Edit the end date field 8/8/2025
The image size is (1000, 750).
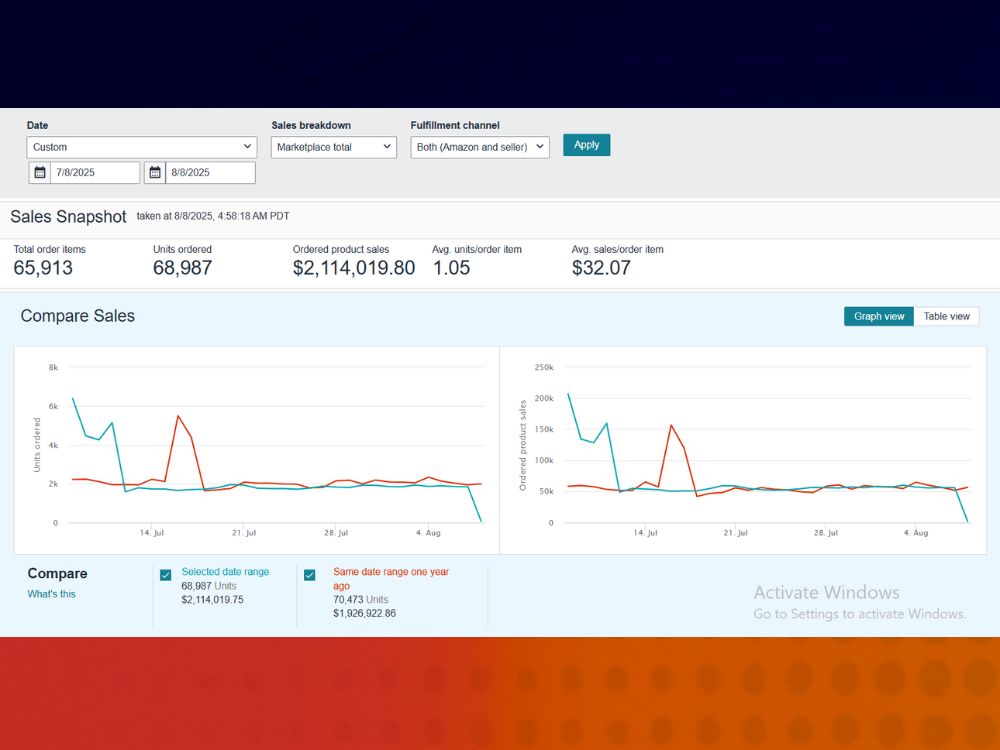click(210, 172)
